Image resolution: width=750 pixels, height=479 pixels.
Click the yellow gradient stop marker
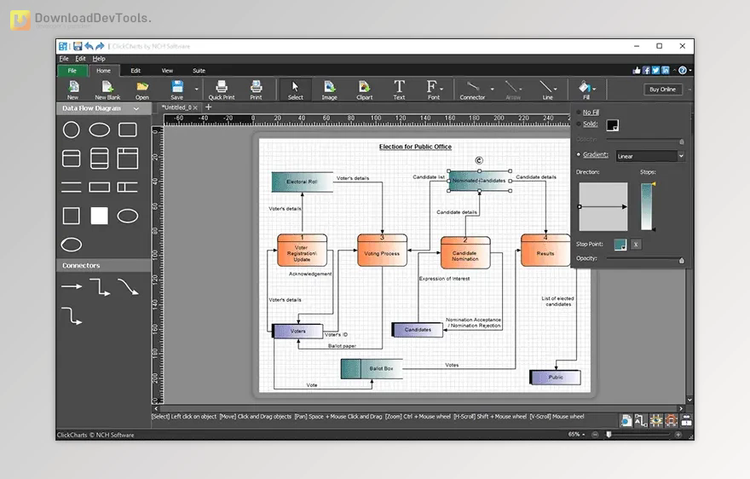click(x=654, y=184)
